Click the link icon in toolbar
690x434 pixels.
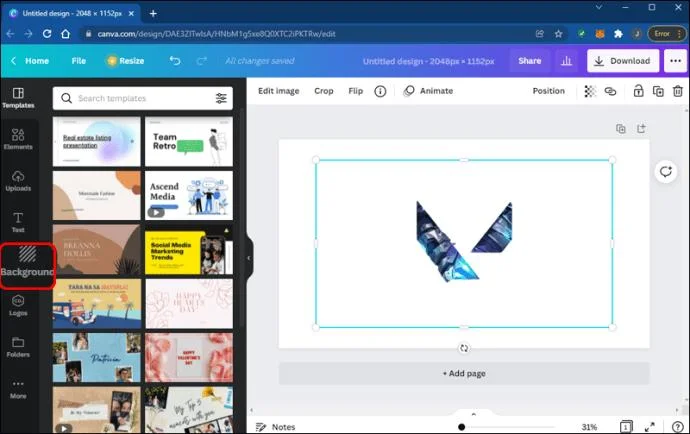coord(610,91)
